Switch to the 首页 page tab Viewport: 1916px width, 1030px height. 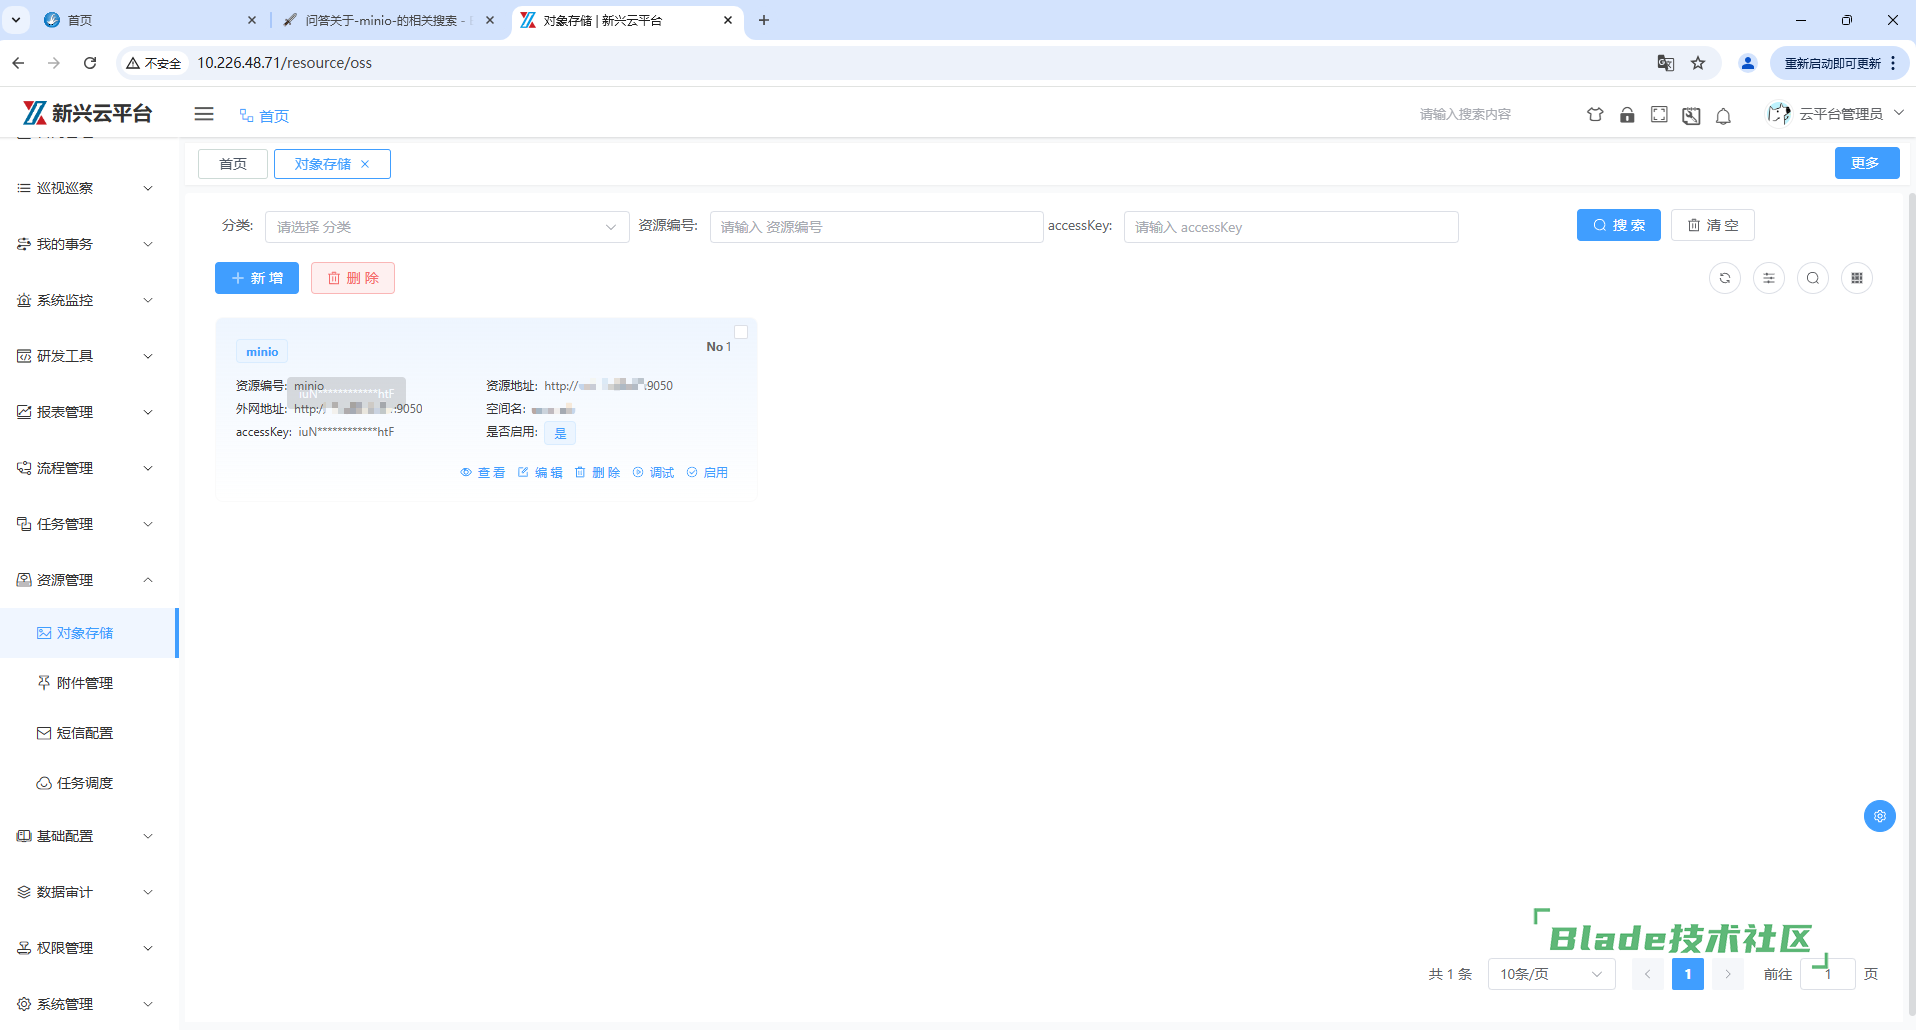(x=232, y=164)
